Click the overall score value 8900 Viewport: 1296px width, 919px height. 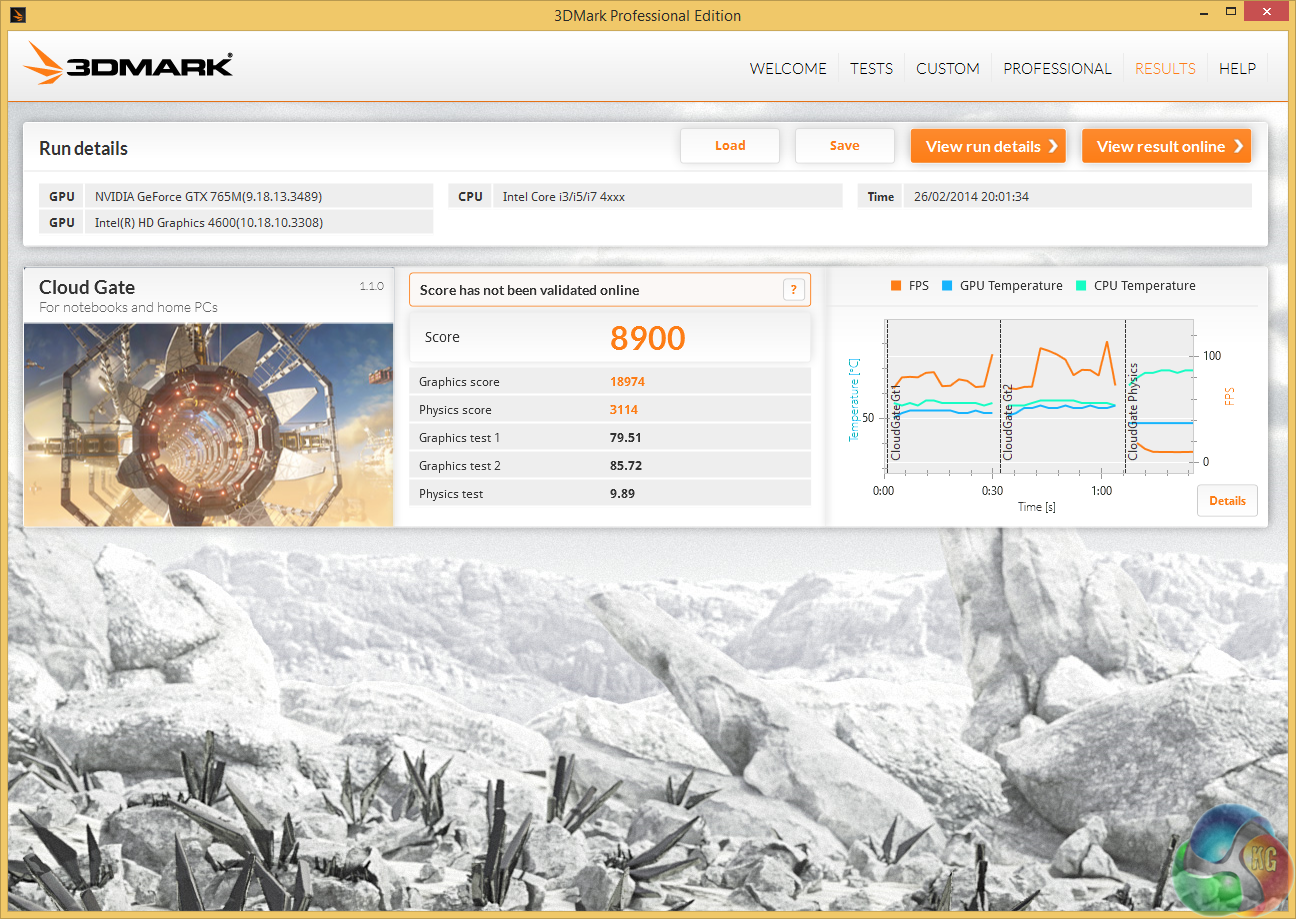click(x=648, y=338)
